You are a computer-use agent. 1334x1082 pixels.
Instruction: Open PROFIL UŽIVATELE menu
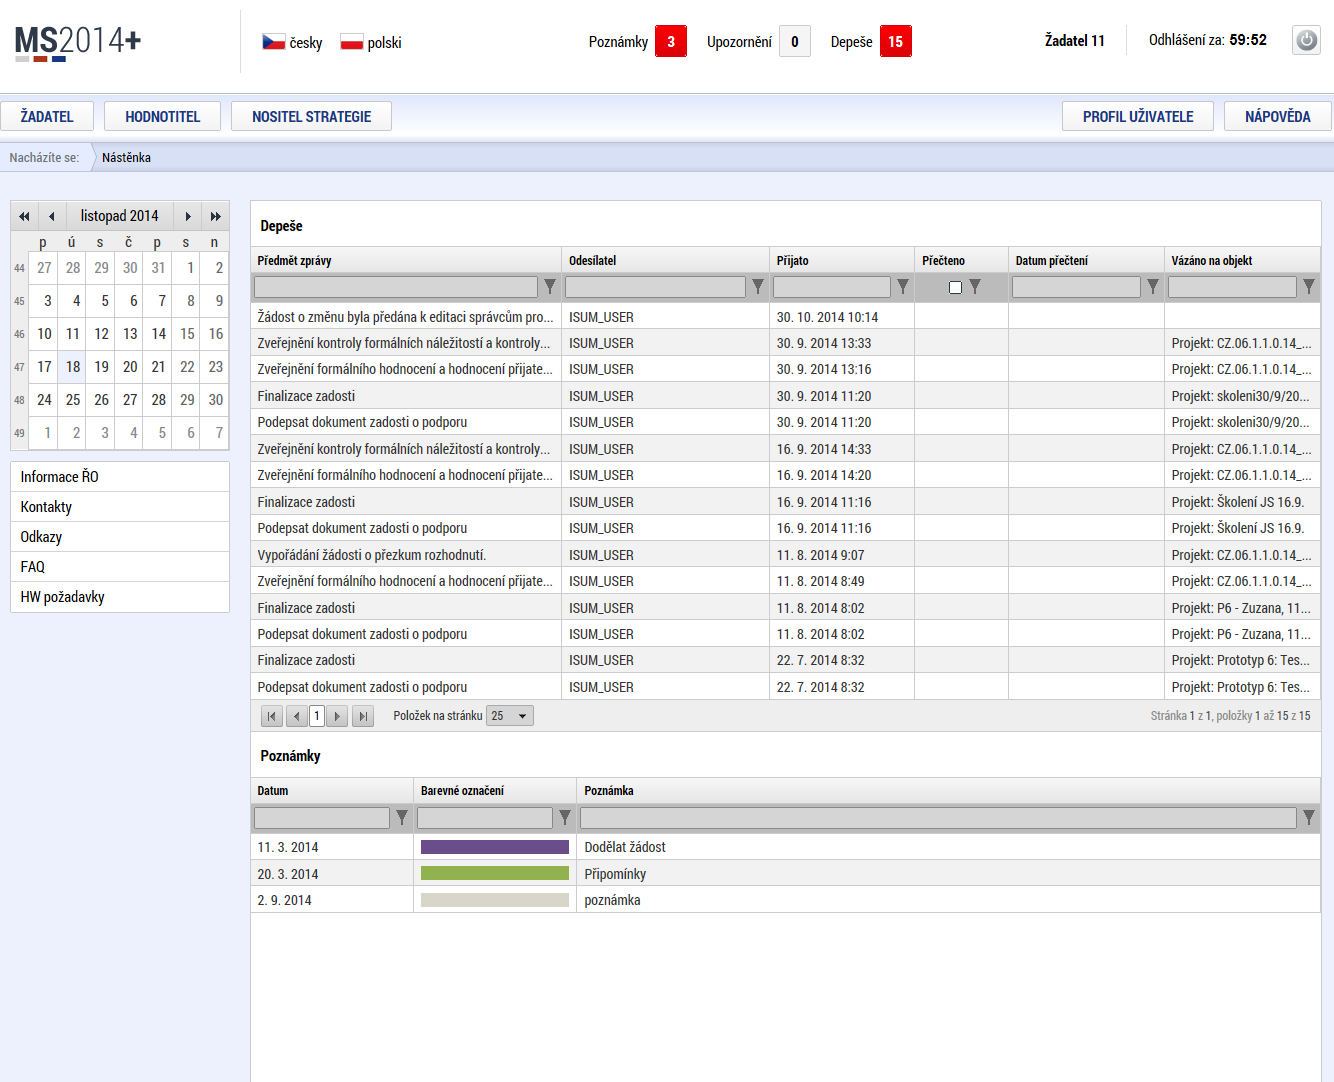pos(1138,116)
